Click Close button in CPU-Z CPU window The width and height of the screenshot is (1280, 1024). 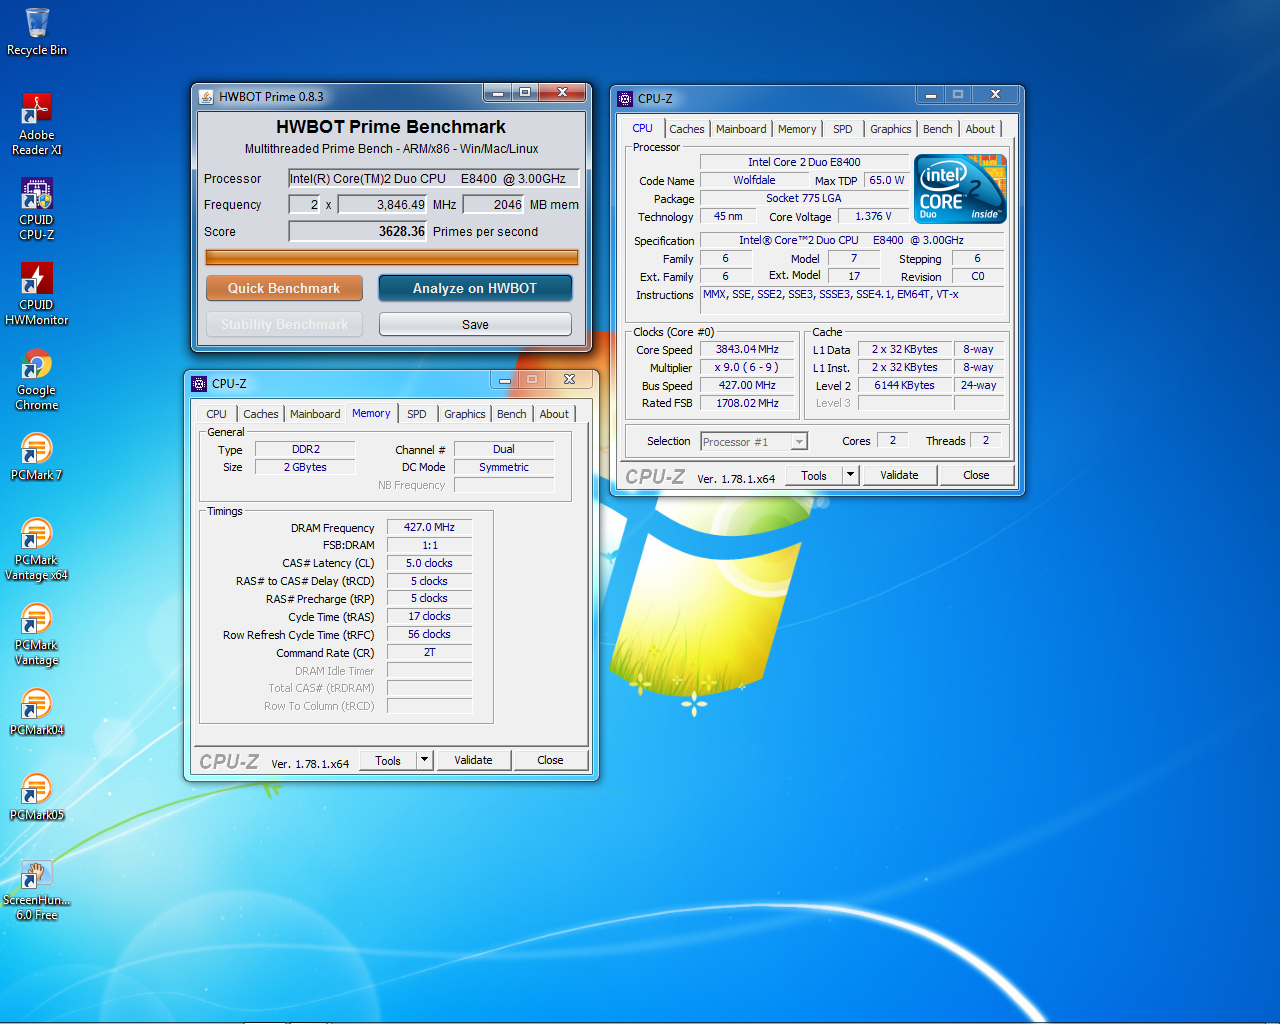(976, 475)
